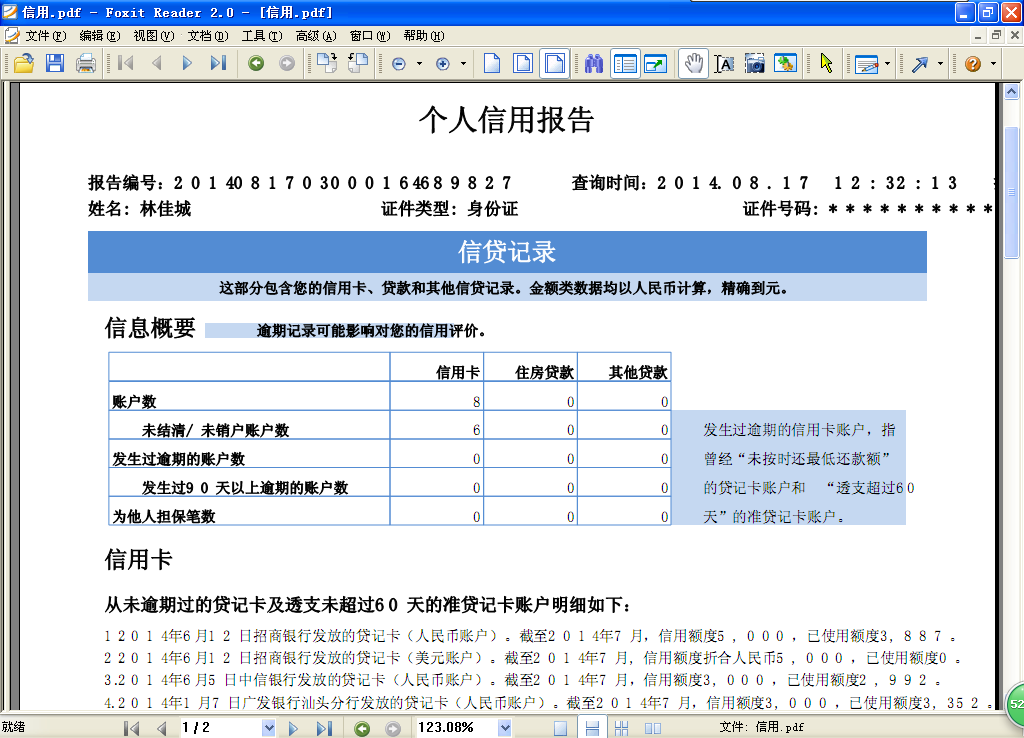
Task: Print the document using the printer icon
Action: coord(86,64)
